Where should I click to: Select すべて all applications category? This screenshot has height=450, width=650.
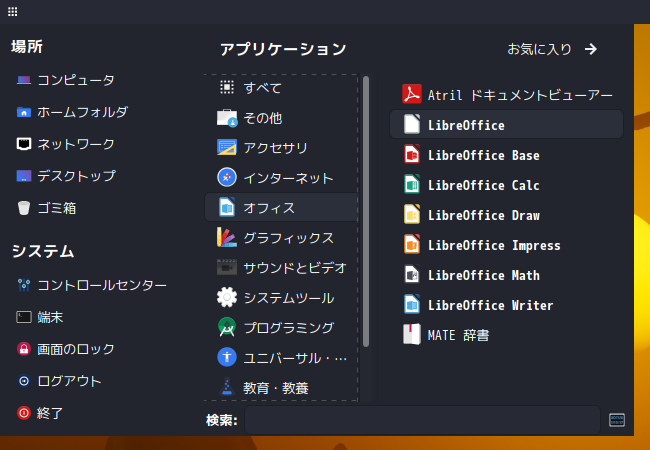(281, 88)
